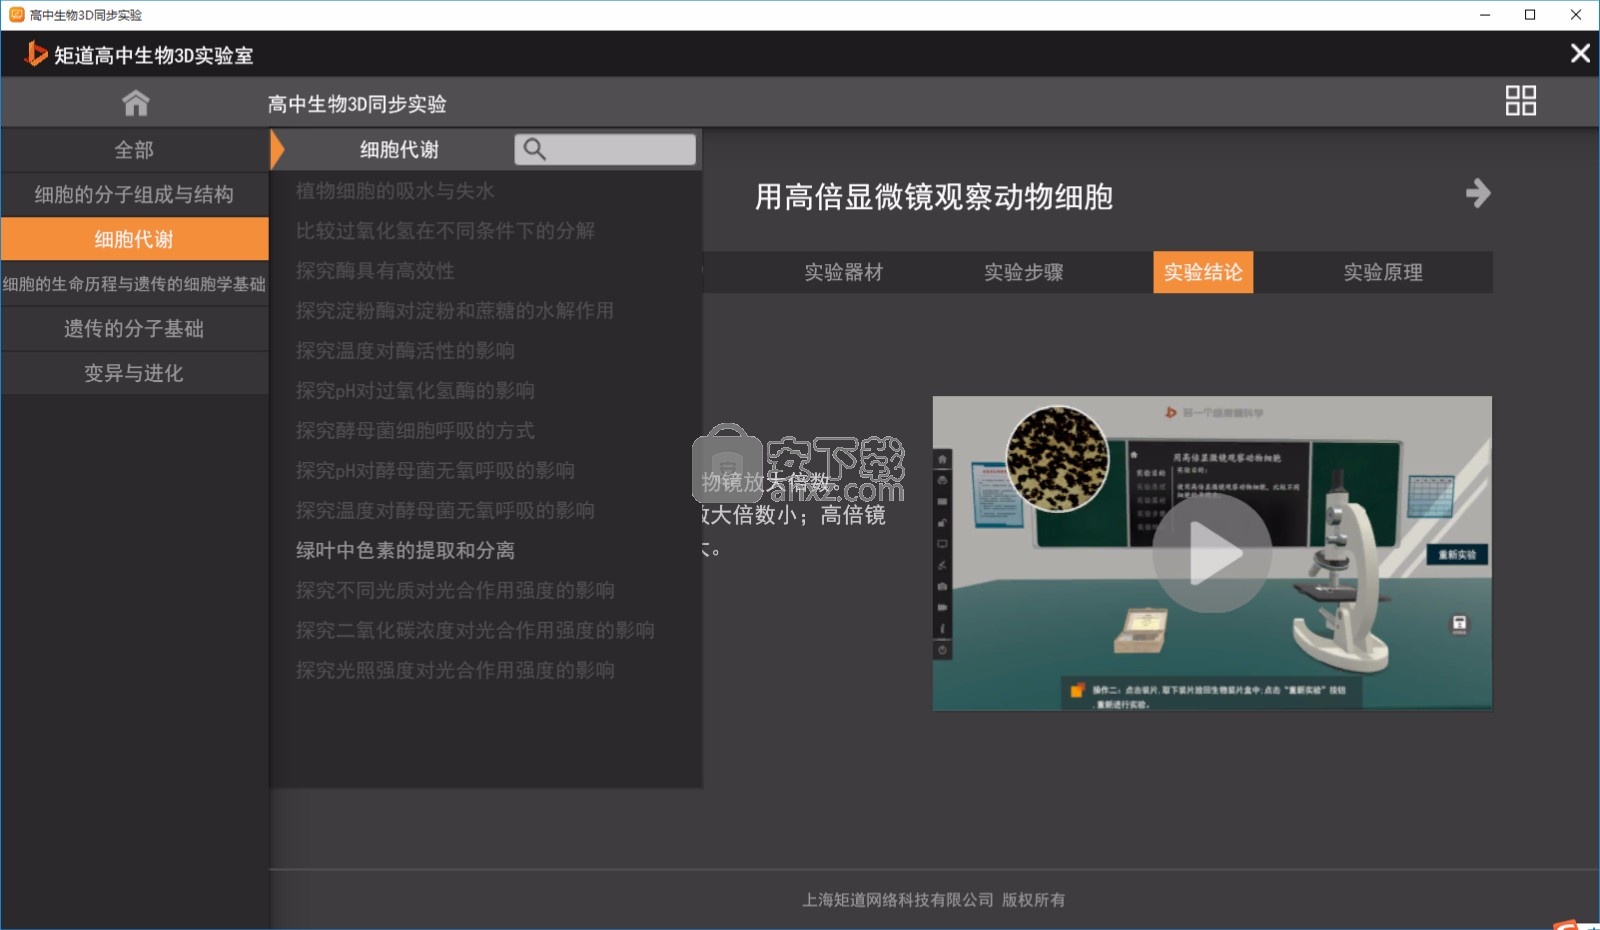The width and height of the screenshot is (1600, 930).
Task: Close the lab panel with X
Action: 1580,53
